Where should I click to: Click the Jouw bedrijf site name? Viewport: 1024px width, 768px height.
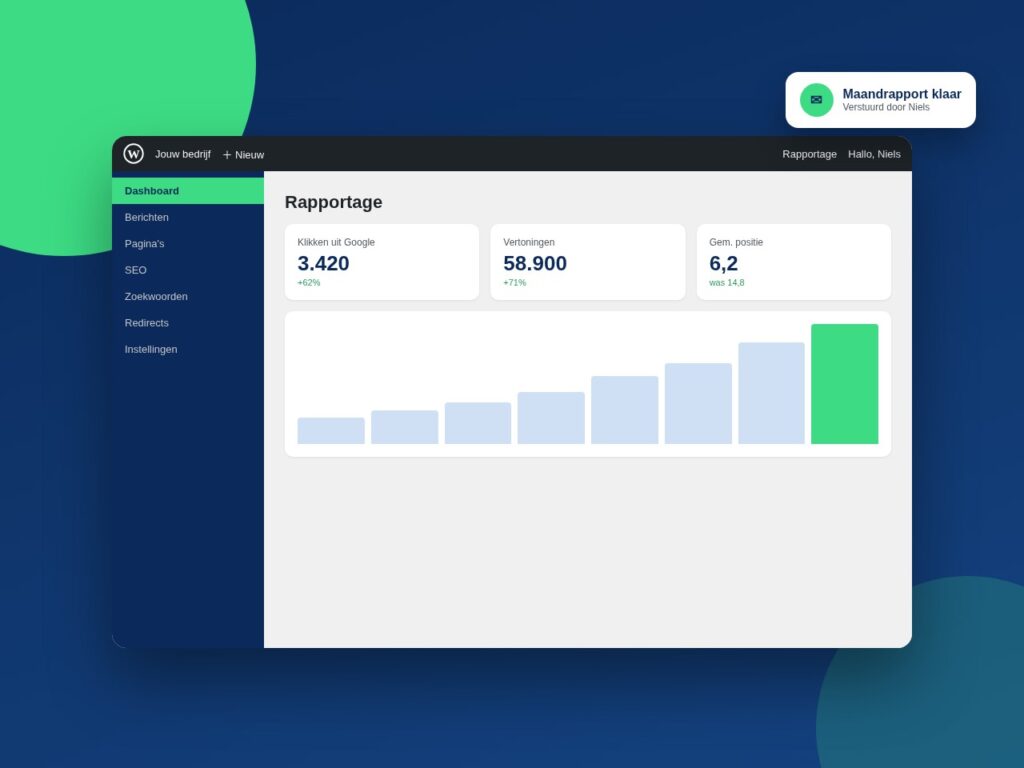click(183, 154)
